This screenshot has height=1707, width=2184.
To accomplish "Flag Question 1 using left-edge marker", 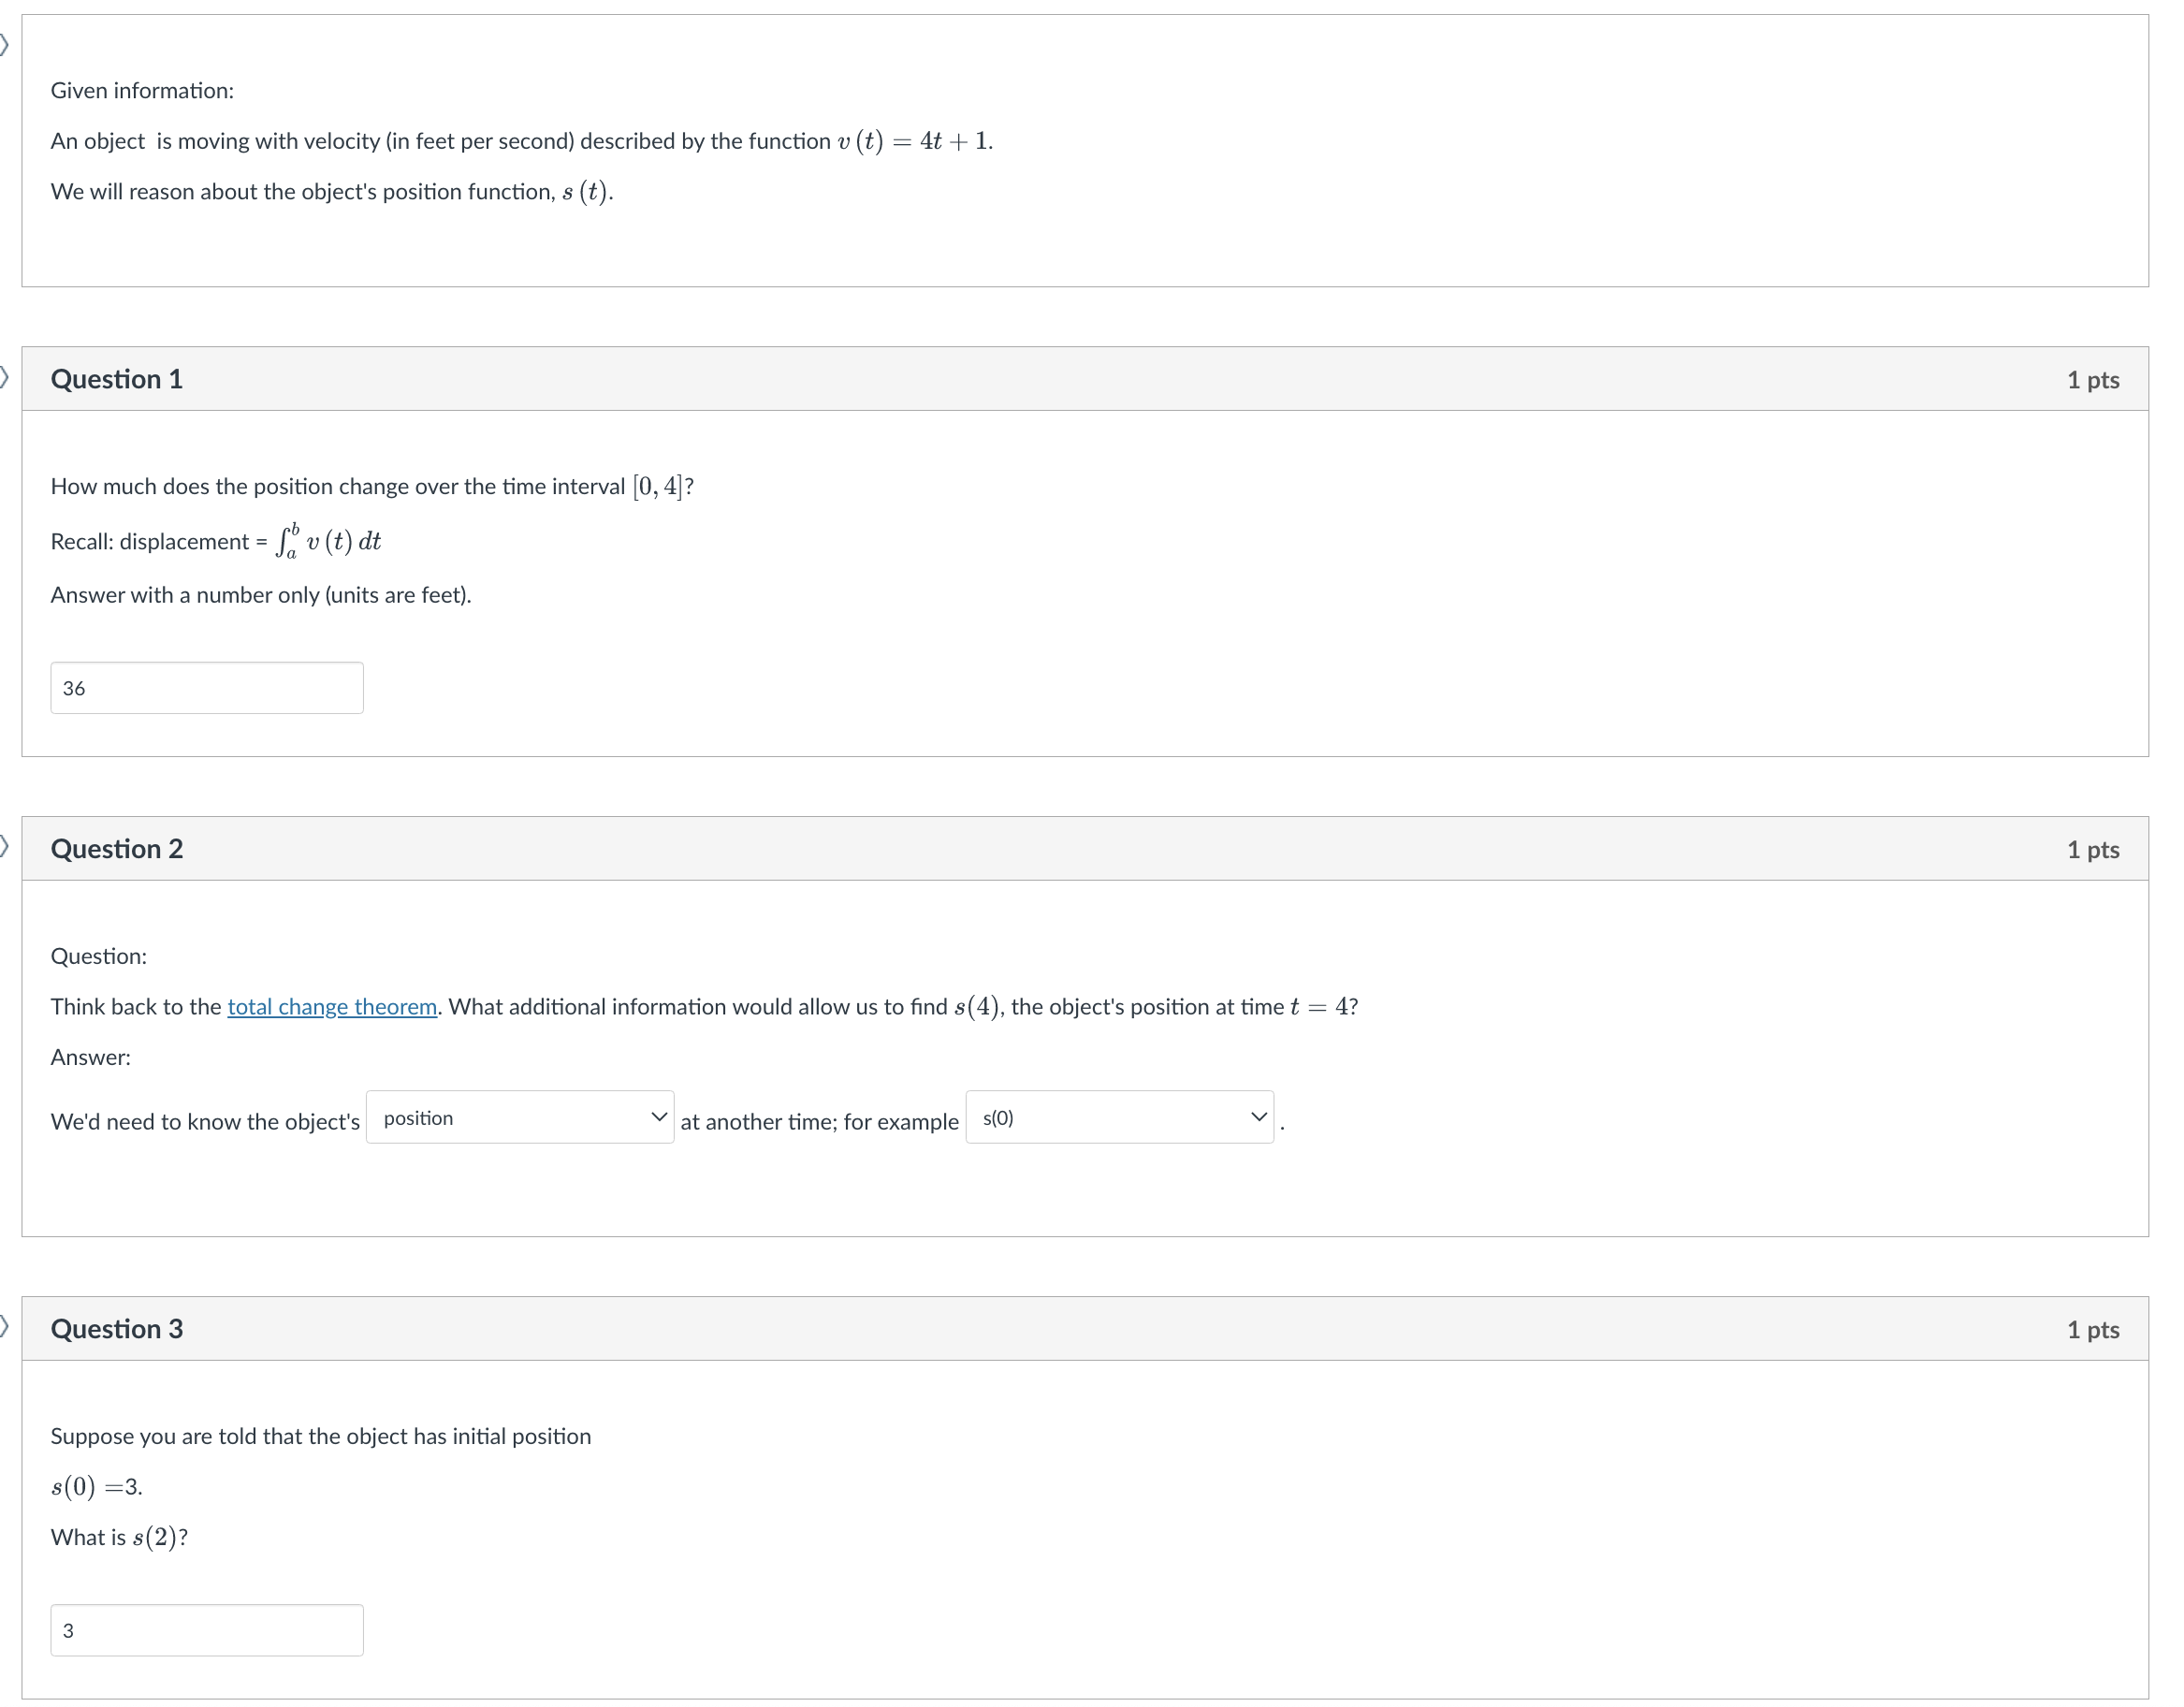I will point(4,377).
